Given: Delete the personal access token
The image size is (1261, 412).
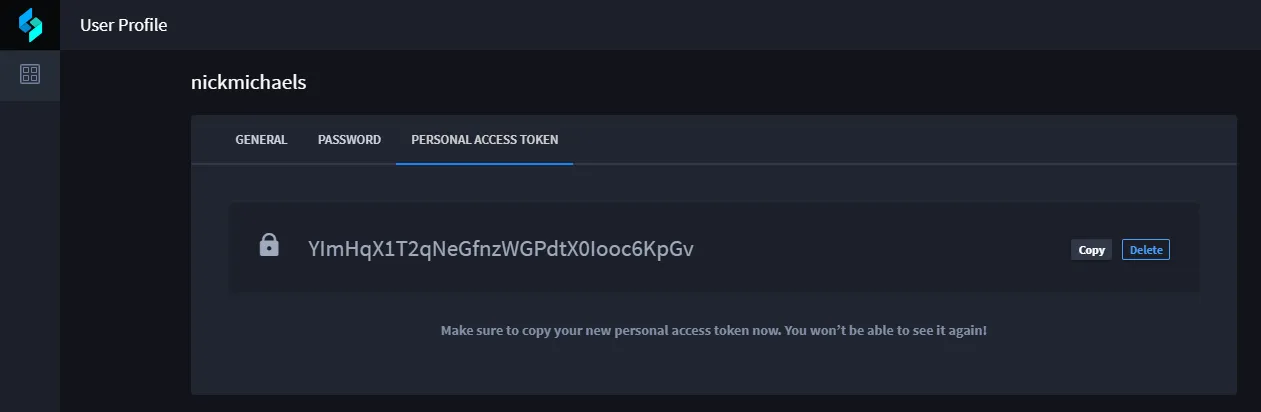Looking at the screenshot, I should tap(1146, 250).
